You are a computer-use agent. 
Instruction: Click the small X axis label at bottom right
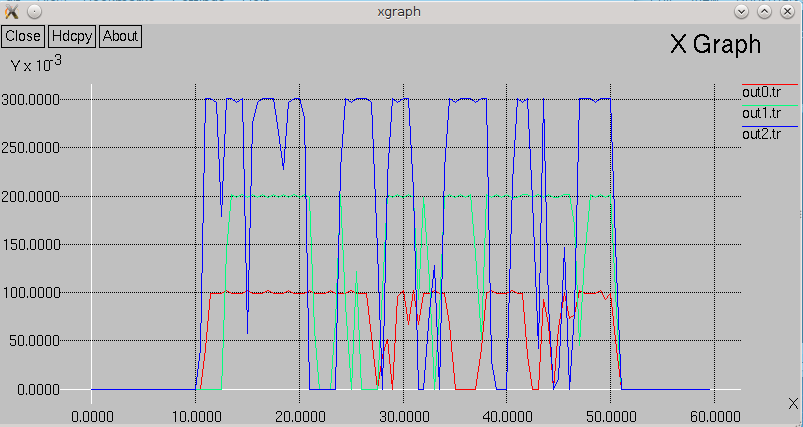click(x=793, y=402)
